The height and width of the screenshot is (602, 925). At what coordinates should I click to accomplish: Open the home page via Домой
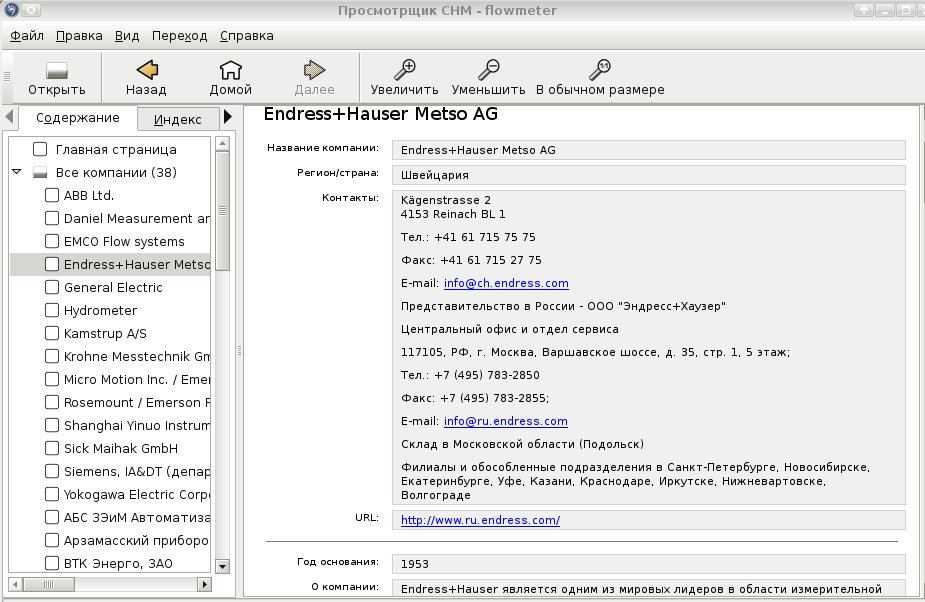coord(231,70)
